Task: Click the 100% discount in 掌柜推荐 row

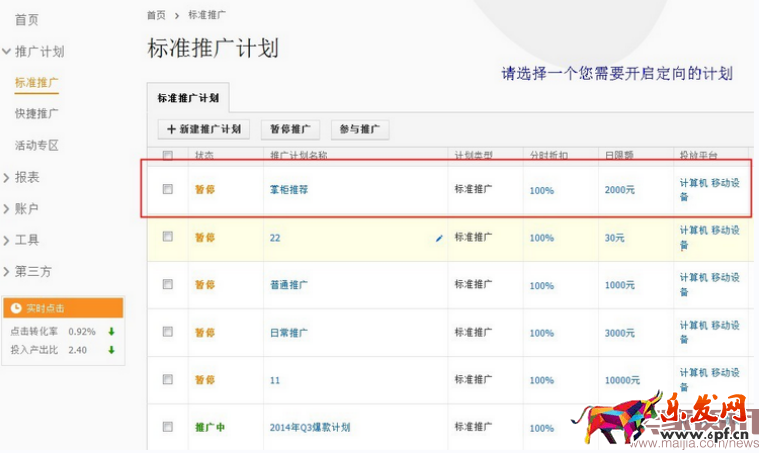Action: point(542,191)
